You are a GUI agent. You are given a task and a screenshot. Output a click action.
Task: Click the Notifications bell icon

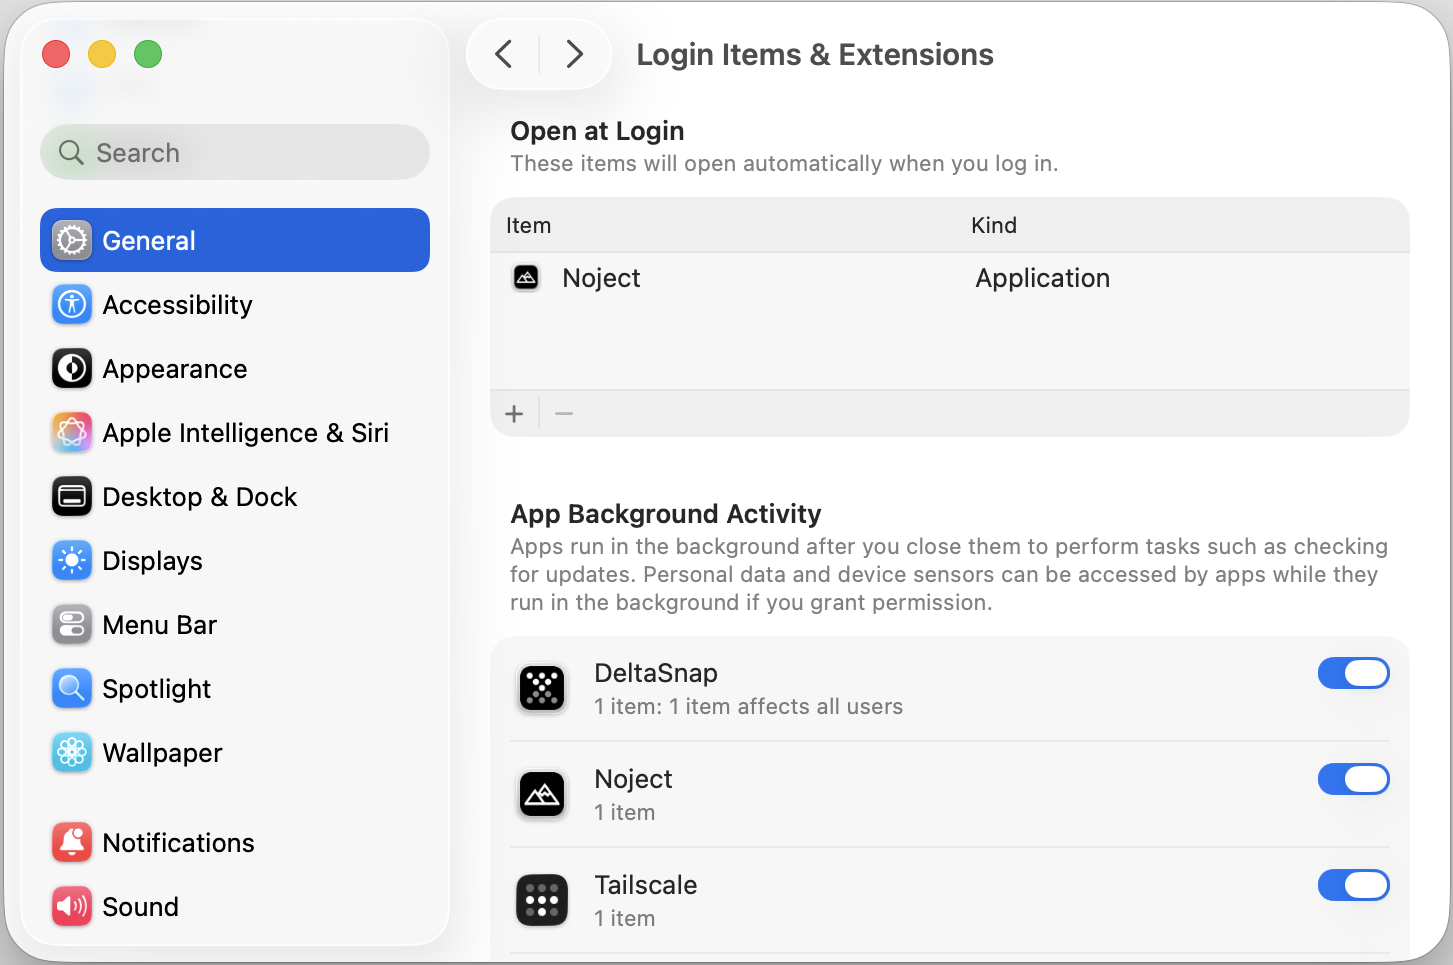(x=72, y=843)
